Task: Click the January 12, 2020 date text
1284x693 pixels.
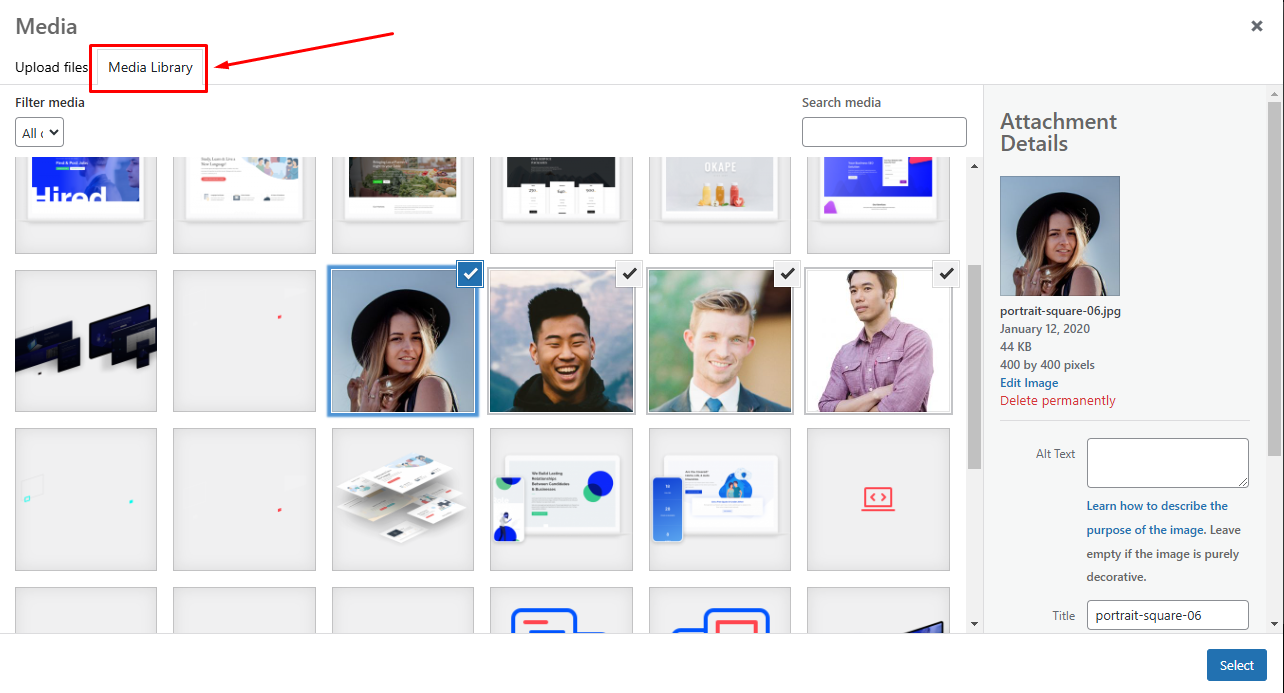Action: 1045,329
